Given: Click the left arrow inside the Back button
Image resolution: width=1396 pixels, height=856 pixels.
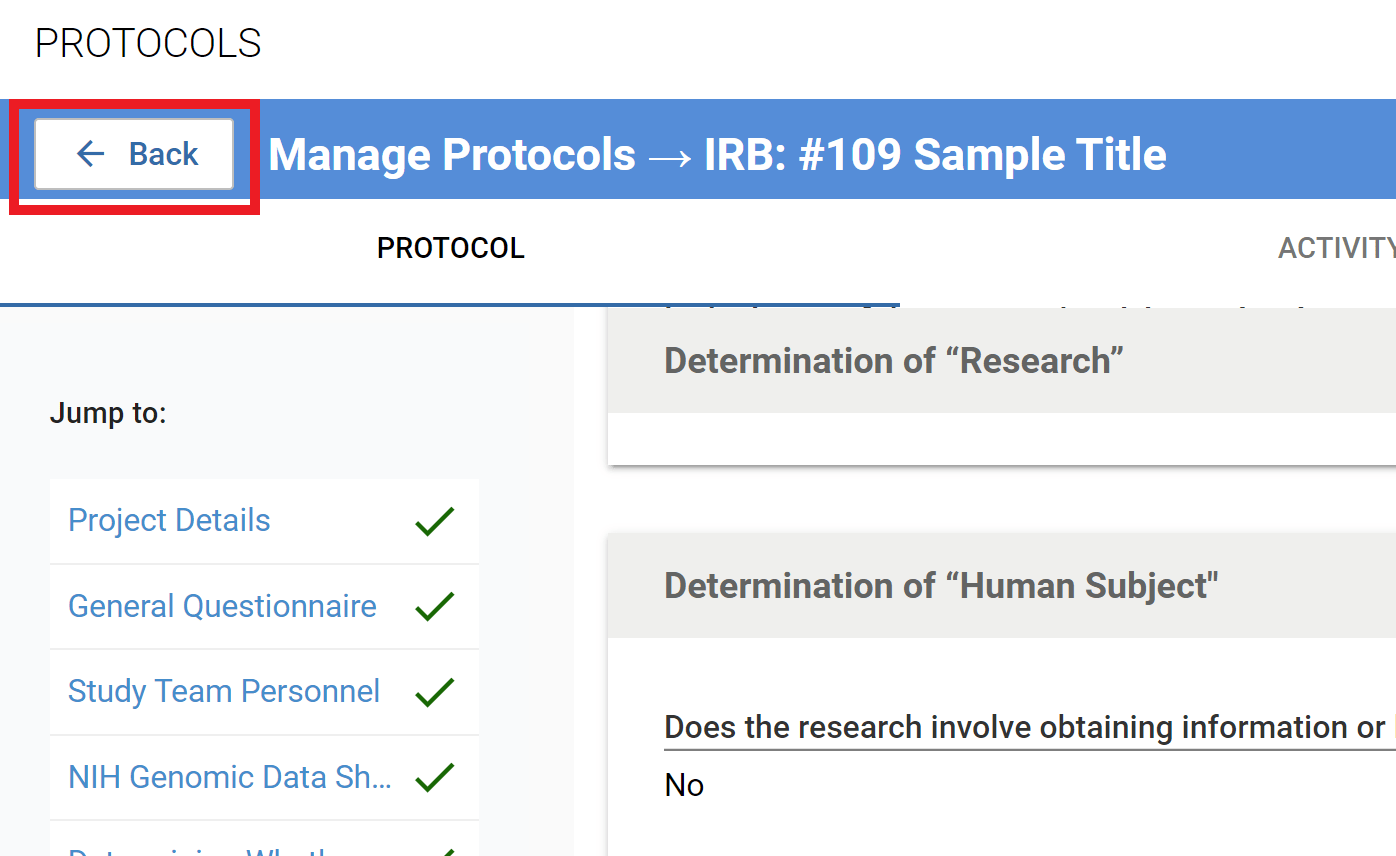Looking at the screenshot, I should tap(89, 153).
